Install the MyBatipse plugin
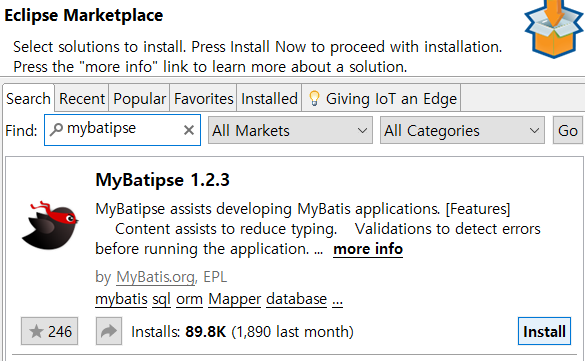The height and width of the screenshot is (361, 585). click(x=544, y=331)
